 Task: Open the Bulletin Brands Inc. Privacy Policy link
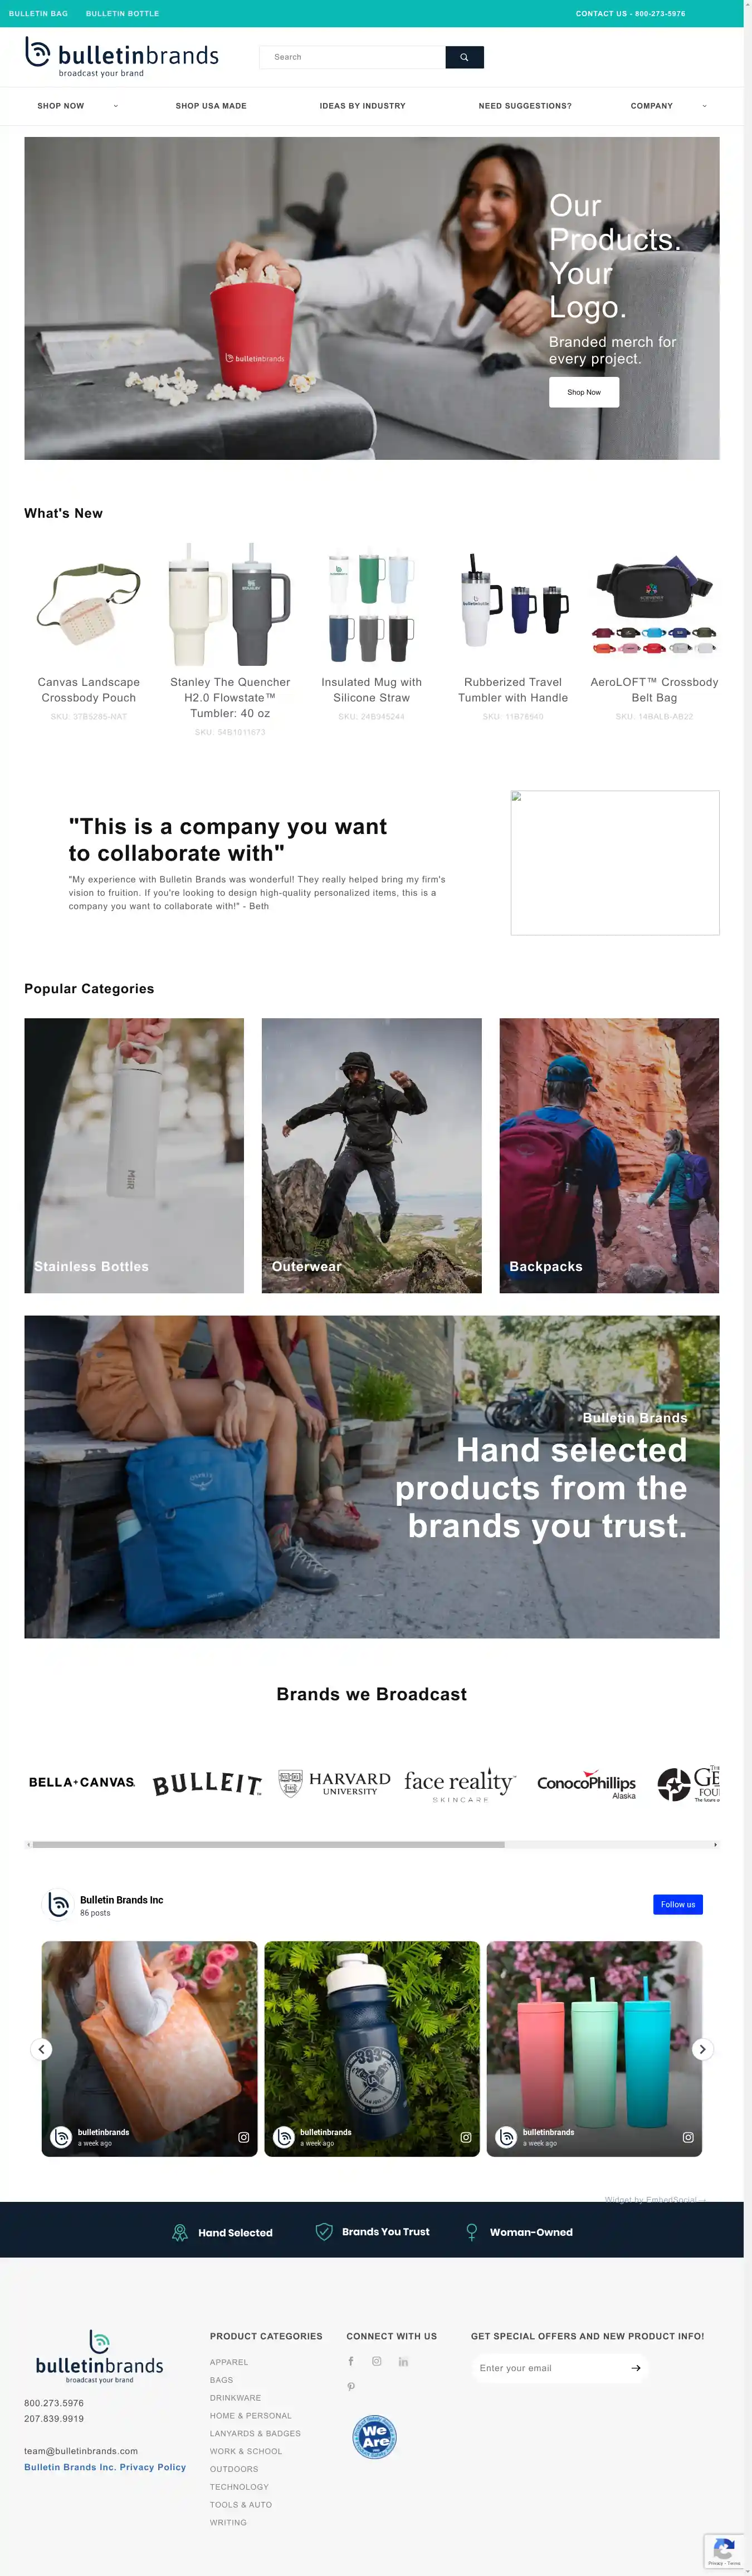pos(105,2467)
